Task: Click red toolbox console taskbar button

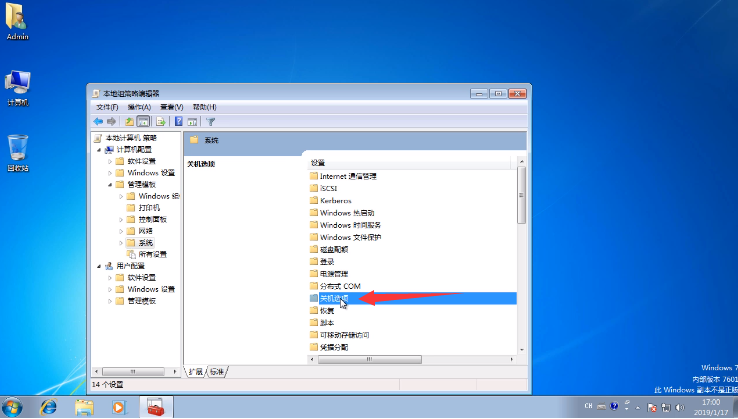Action: (x=156, y=407)
